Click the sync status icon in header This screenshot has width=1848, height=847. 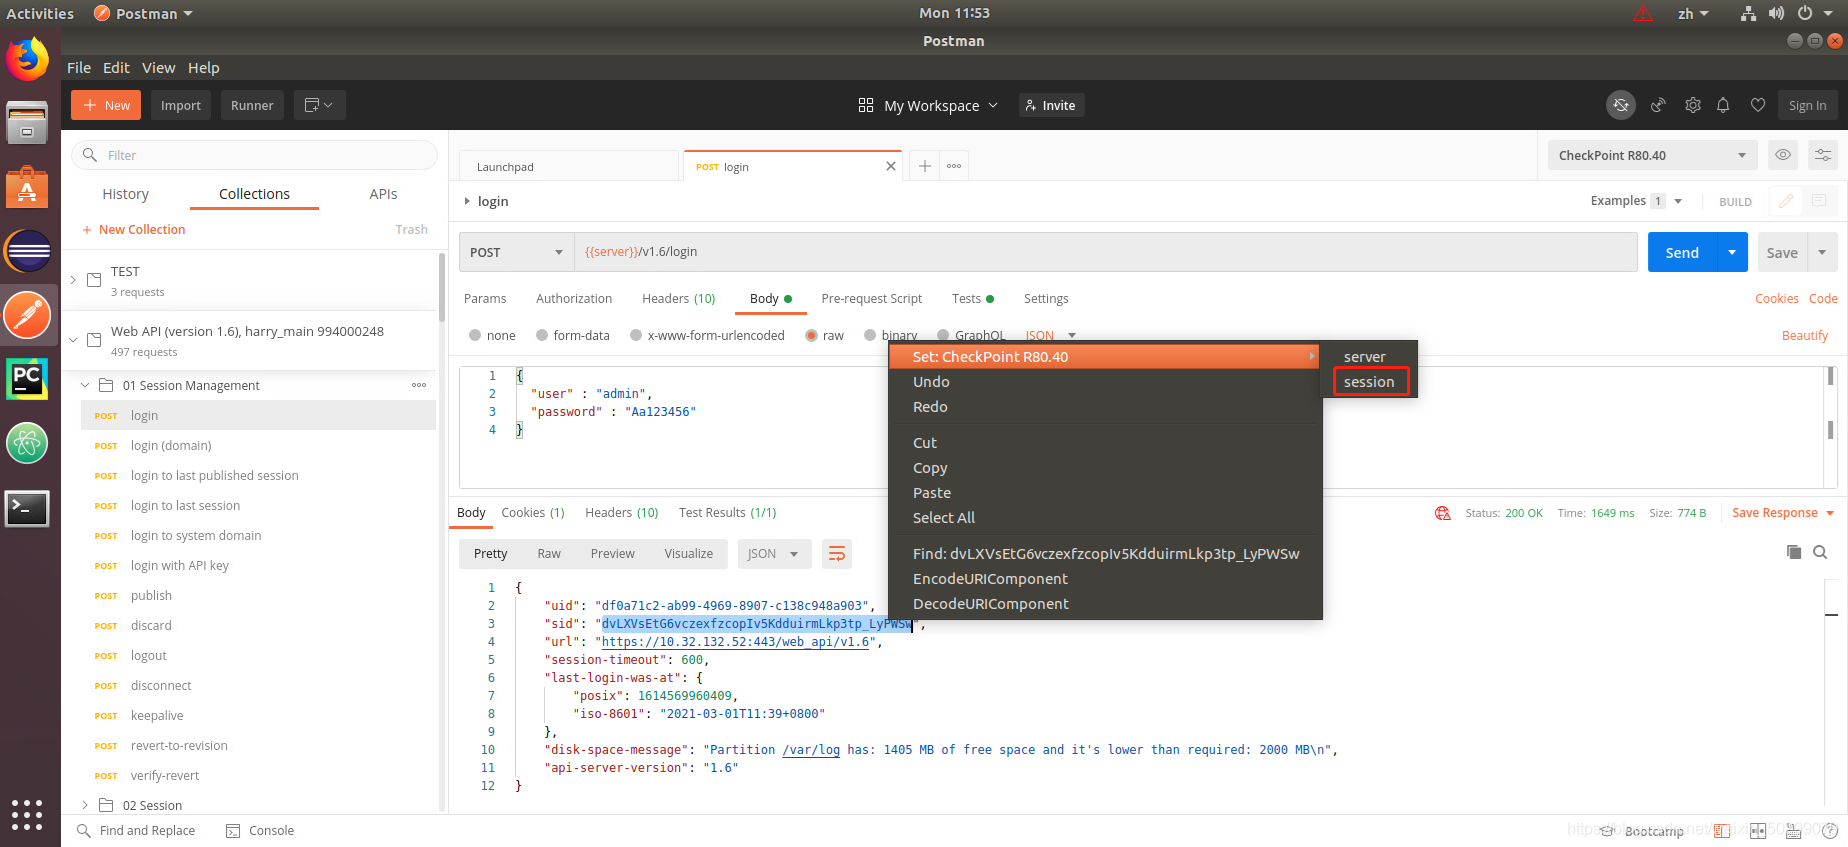click(x=1621, y=105)
